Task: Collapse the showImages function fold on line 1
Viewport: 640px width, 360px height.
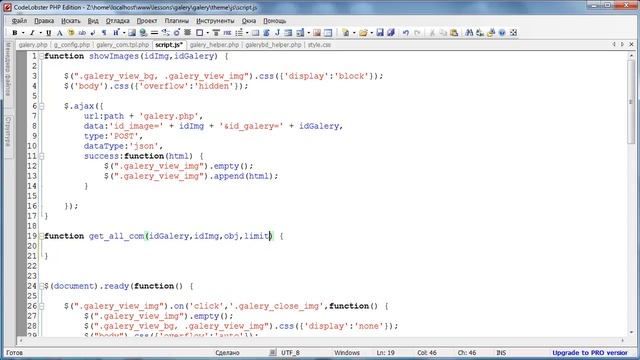Action: [41, 56]
